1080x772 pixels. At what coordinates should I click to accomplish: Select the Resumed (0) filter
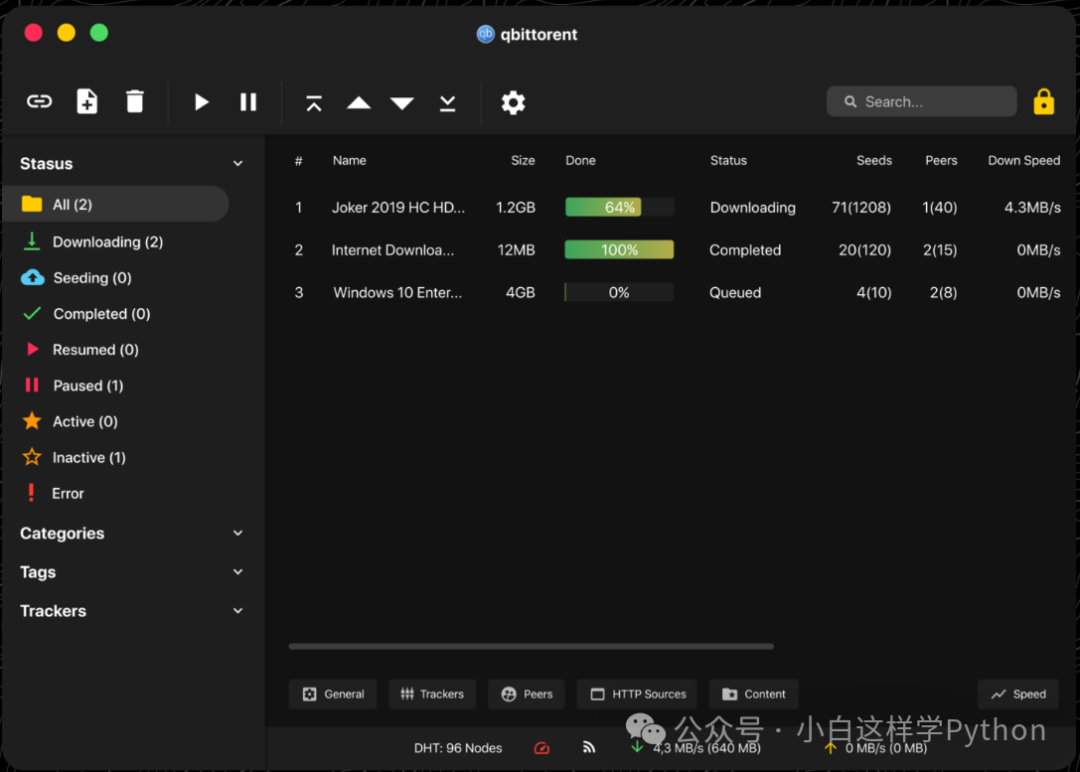[x=81, y=350]
